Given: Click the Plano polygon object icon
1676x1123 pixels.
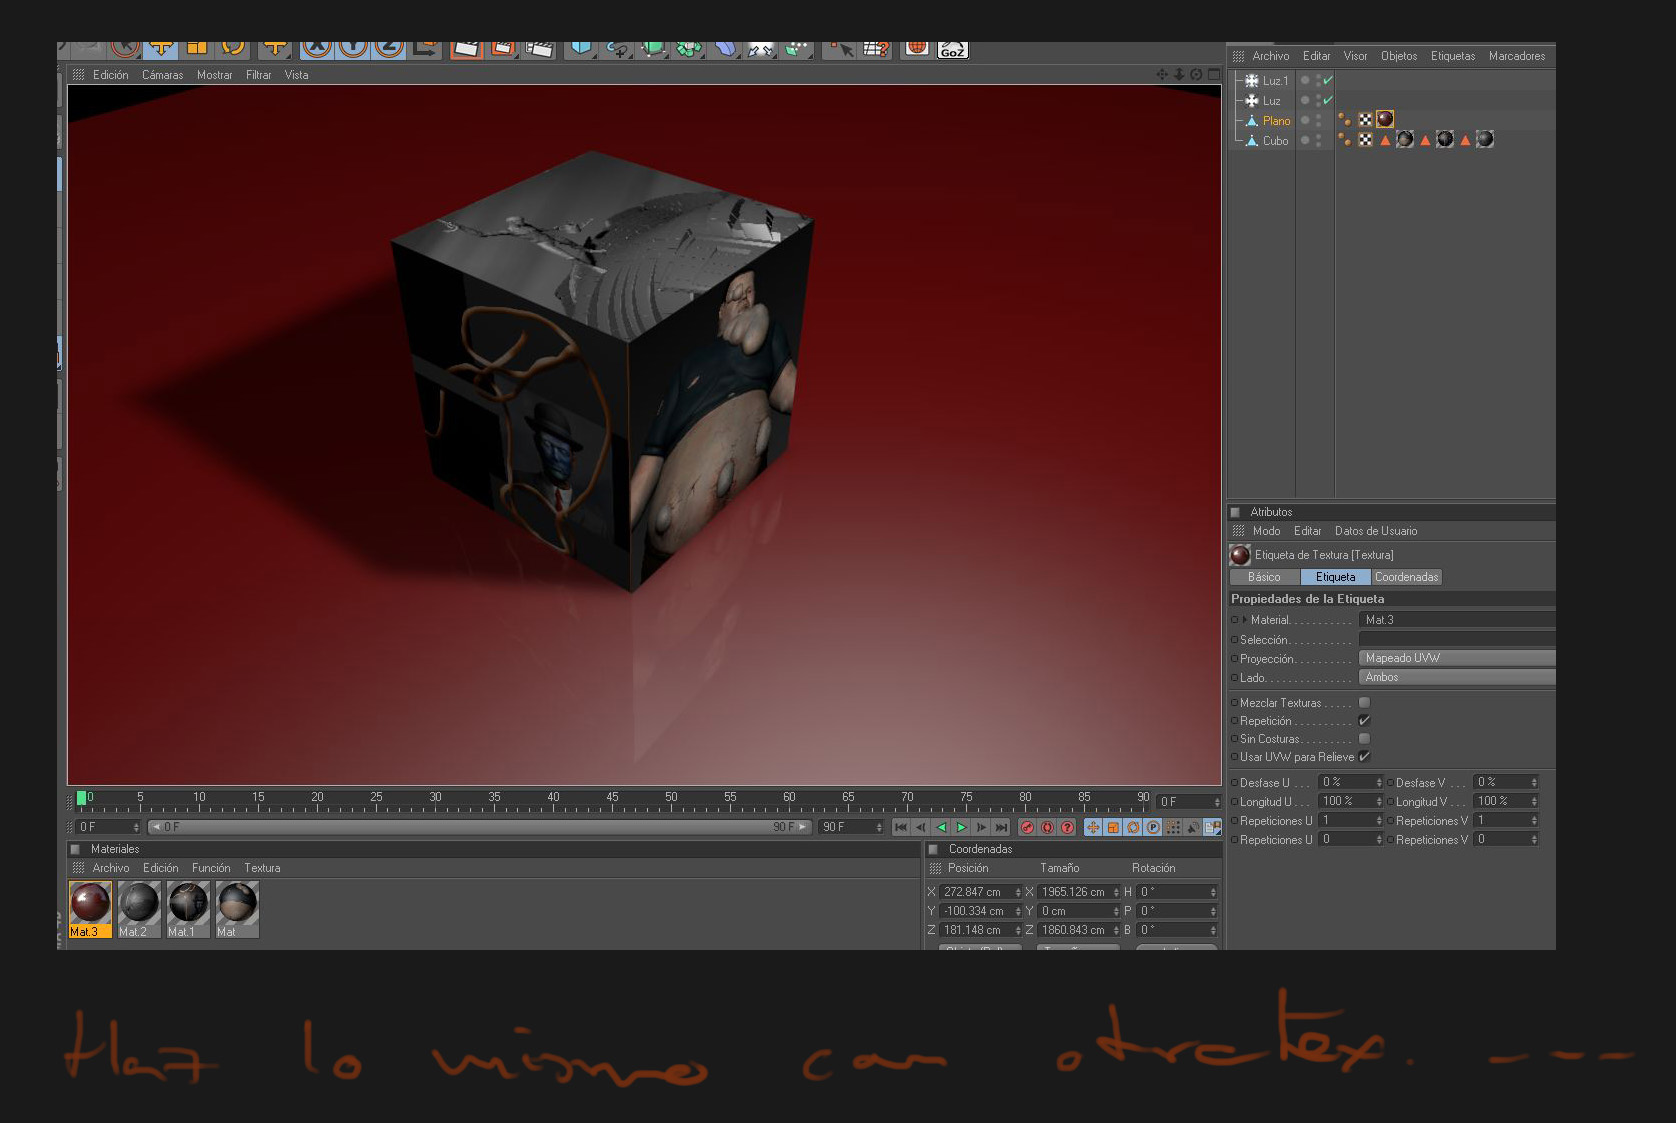Looking at the screenshot, I should pyautogui.click(x=1251, y=120).
